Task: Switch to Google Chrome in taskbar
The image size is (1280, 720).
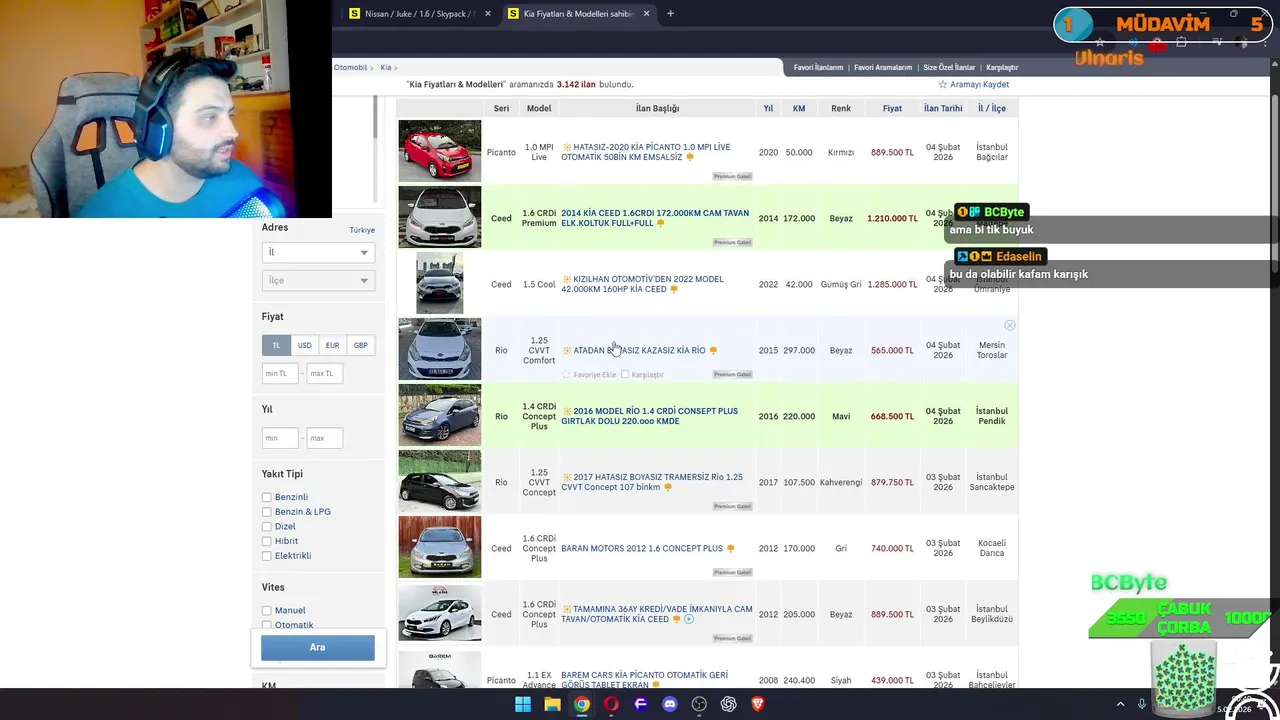Action: (581, 704)
